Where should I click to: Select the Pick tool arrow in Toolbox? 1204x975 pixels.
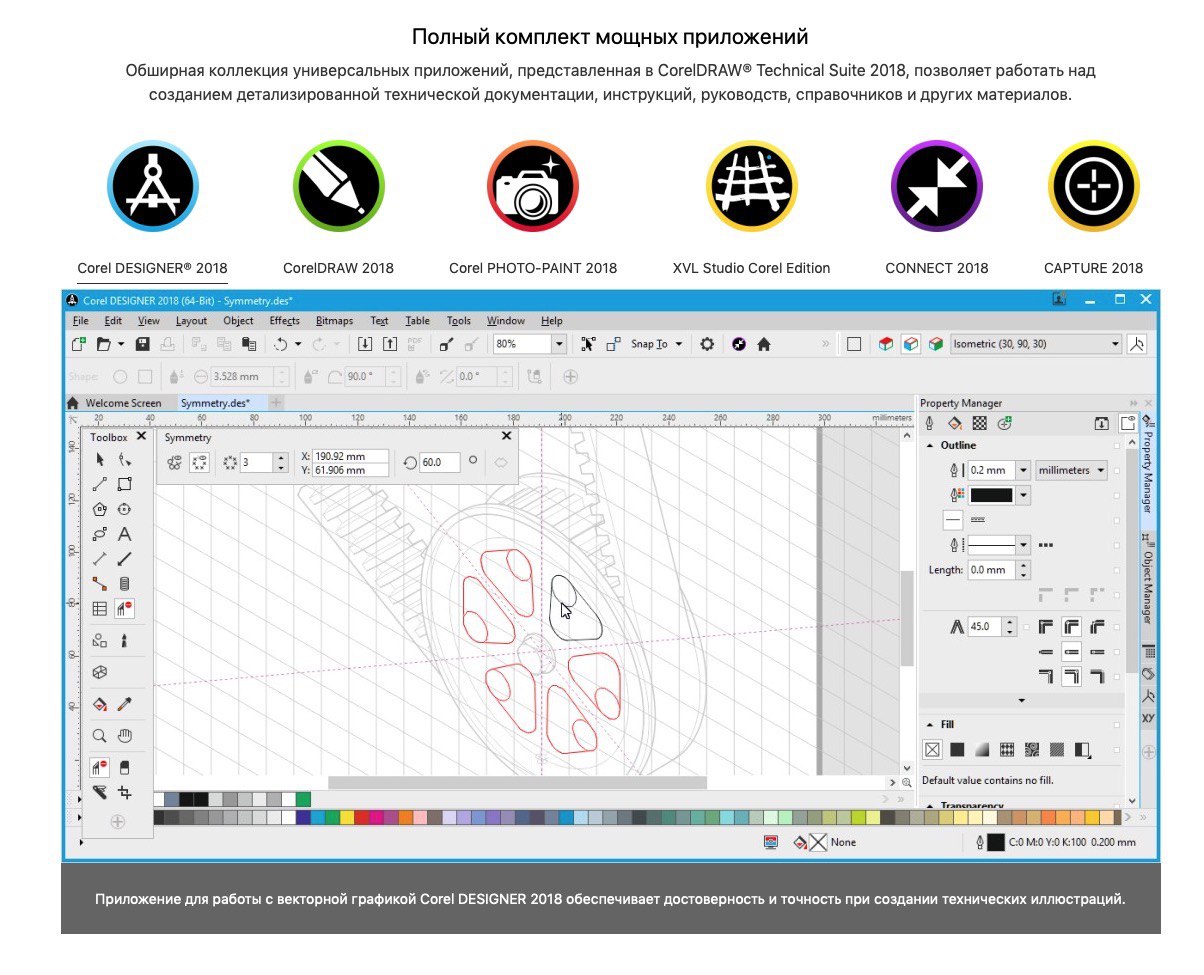click(x=100, y=459)
